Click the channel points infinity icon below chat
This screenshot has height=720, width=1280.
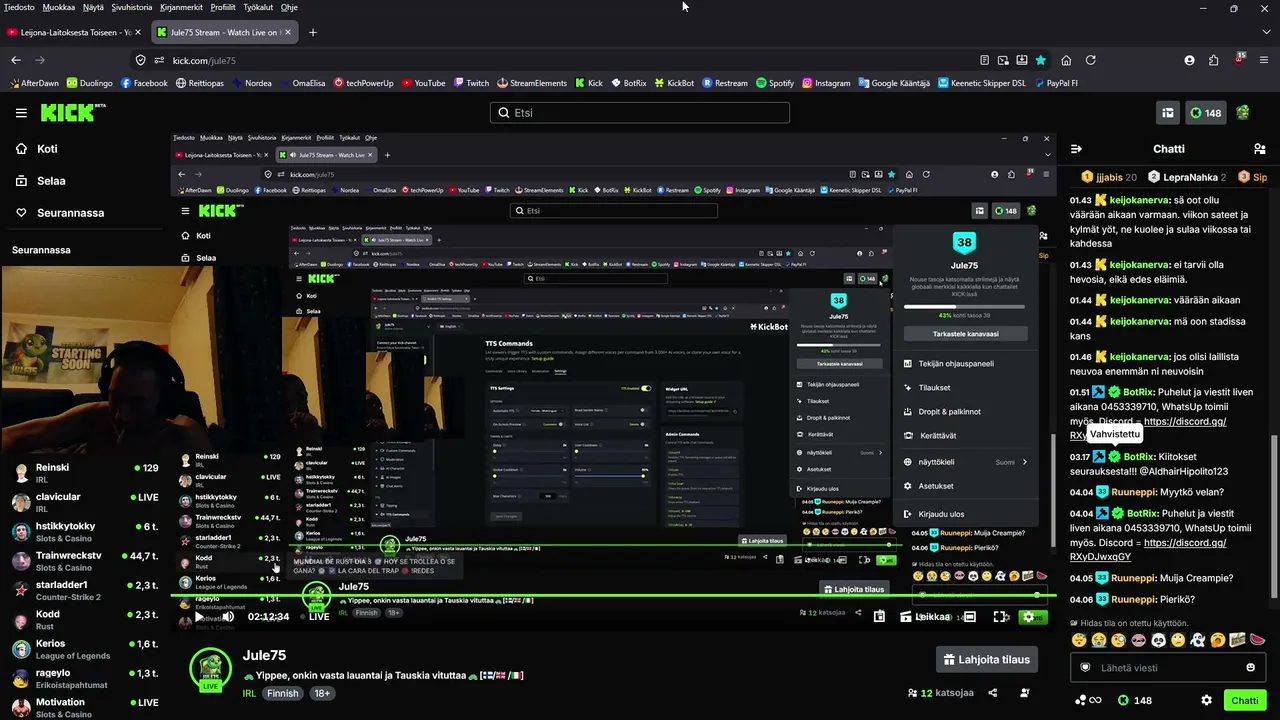[1088, 700]
